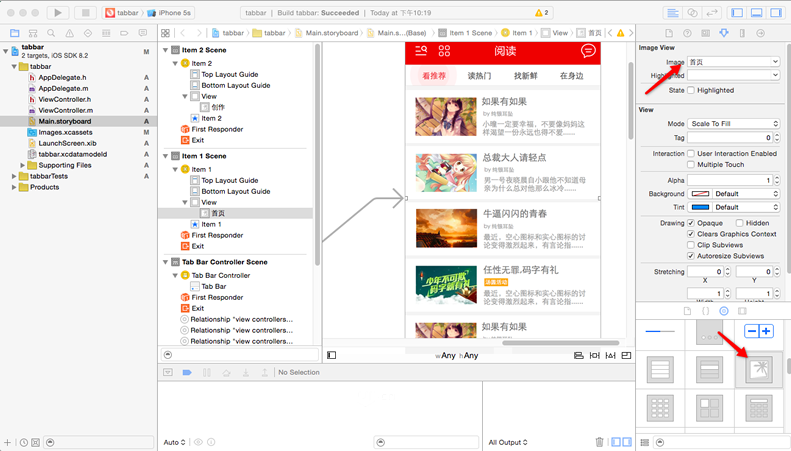This screenshot has height=451, width=791.
Task: Open the Attributes inspector tab icon
Action: pyautogui.click(x=724, y=32)
